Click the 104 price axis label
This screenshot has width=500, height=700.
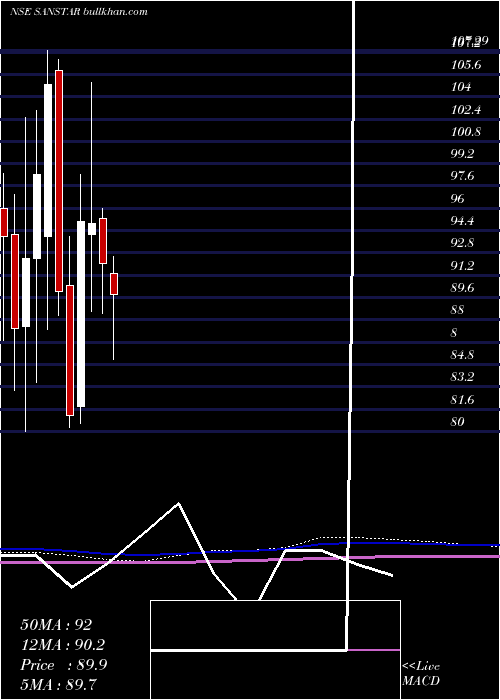pyautogui.click(x=461, y=87)
